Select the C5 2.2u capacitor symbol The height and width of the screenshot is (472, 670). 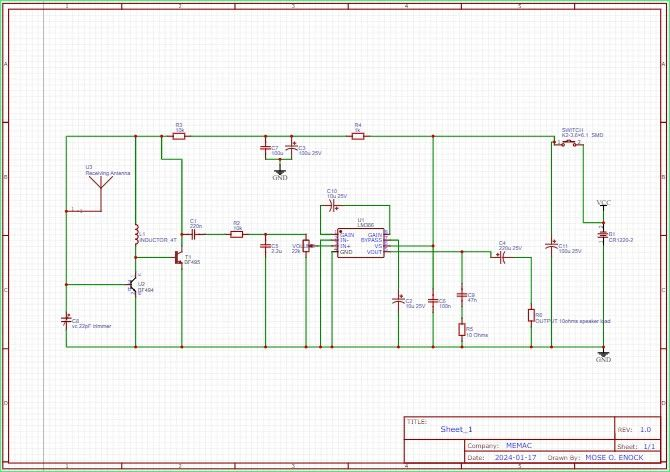pos(265,246)
